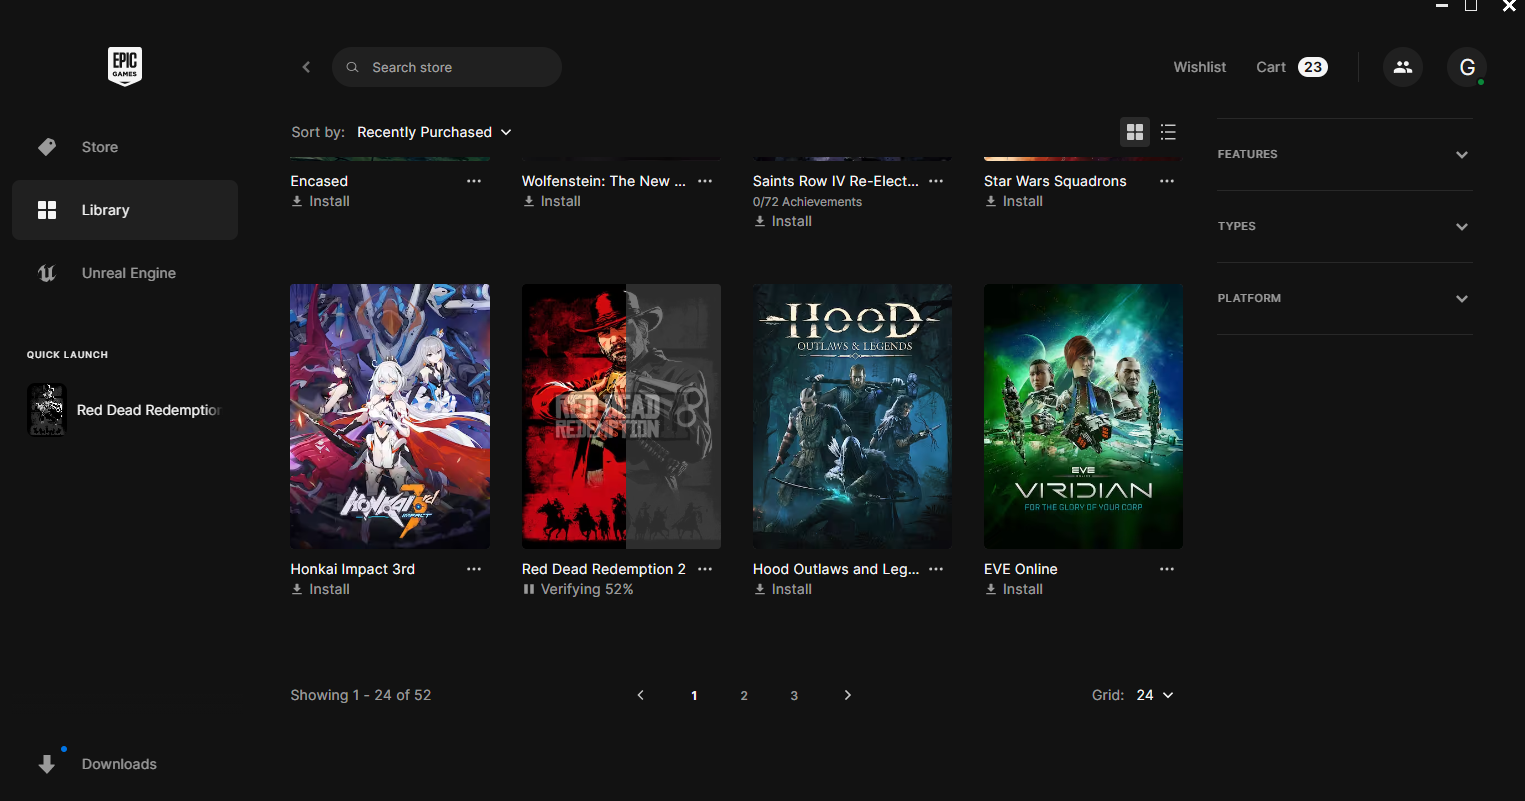
Task: Click the Hood Outlaws & Legends cover art
Action: coord(852,416)
